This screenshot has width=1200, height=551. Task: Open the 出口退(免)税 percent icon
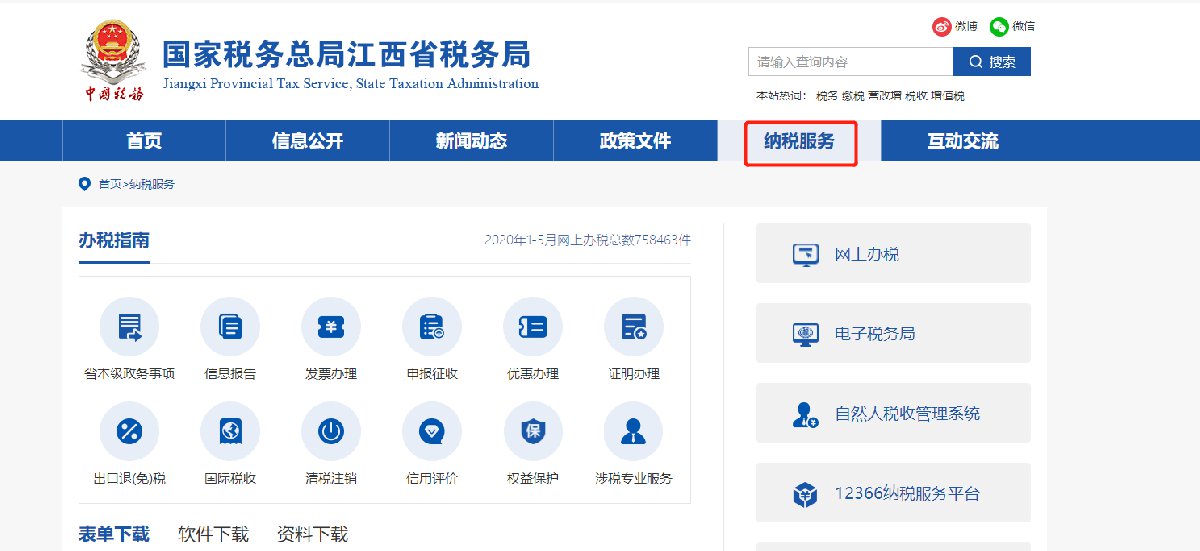pyautogui.click(x=129, y=432)
